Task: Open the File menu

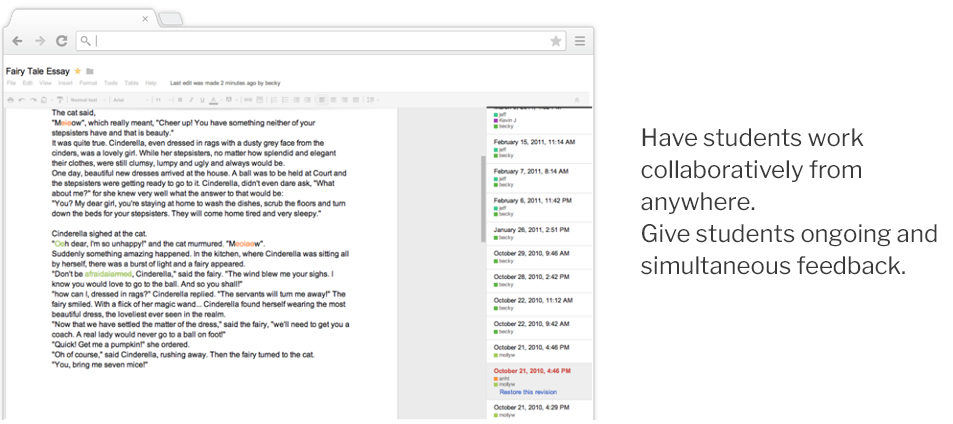Action: [10, 83]
